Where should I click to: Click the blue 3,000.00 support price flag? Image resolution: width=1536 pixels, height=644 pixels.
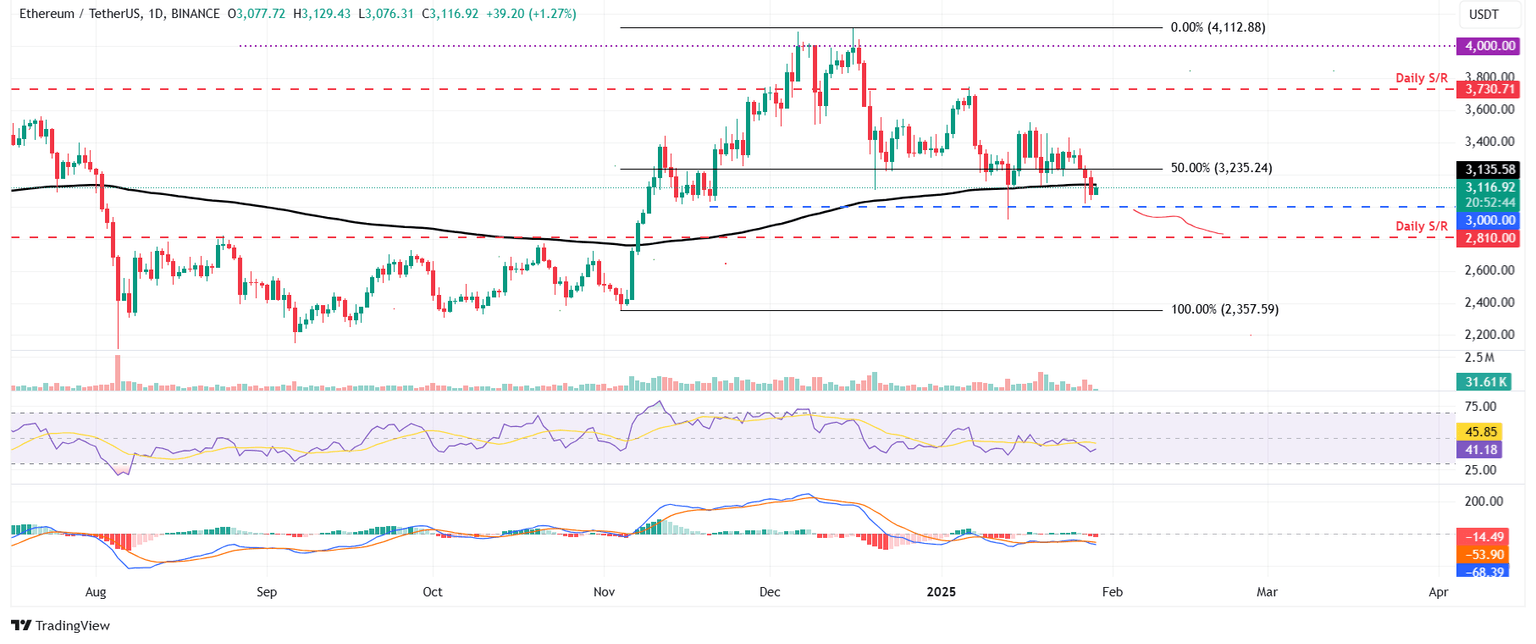tap(1488, 220)
